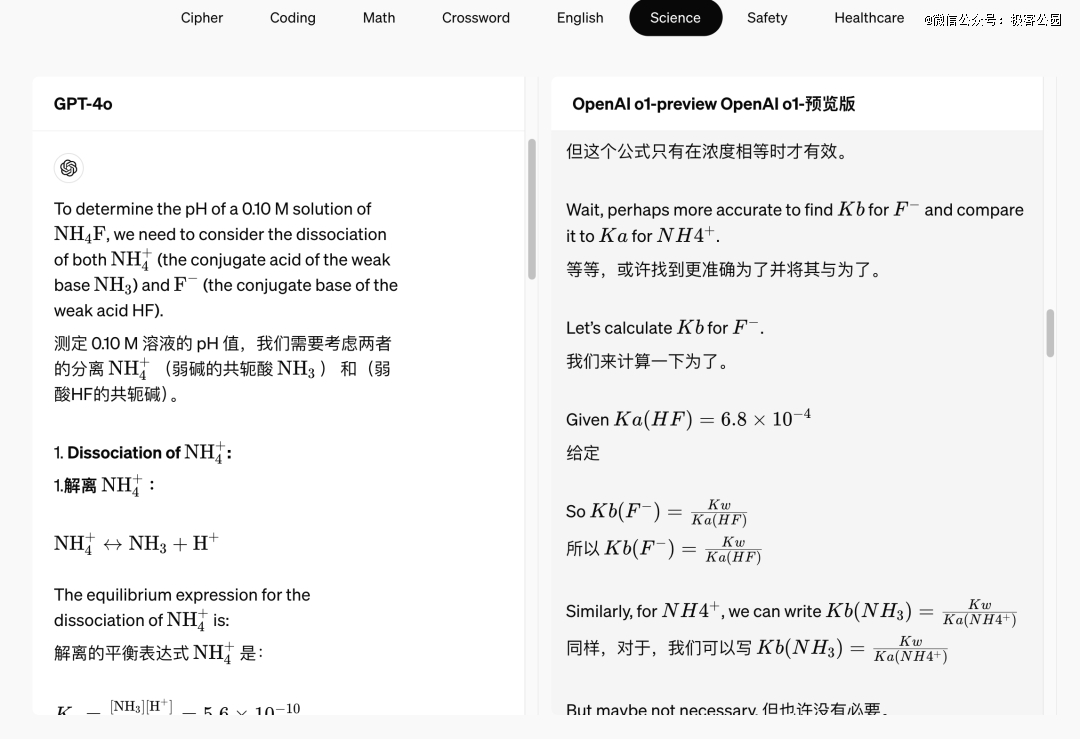Open the Coding tab
The width and height of the screenshot is (1080, 739).
tap(293, 18)
